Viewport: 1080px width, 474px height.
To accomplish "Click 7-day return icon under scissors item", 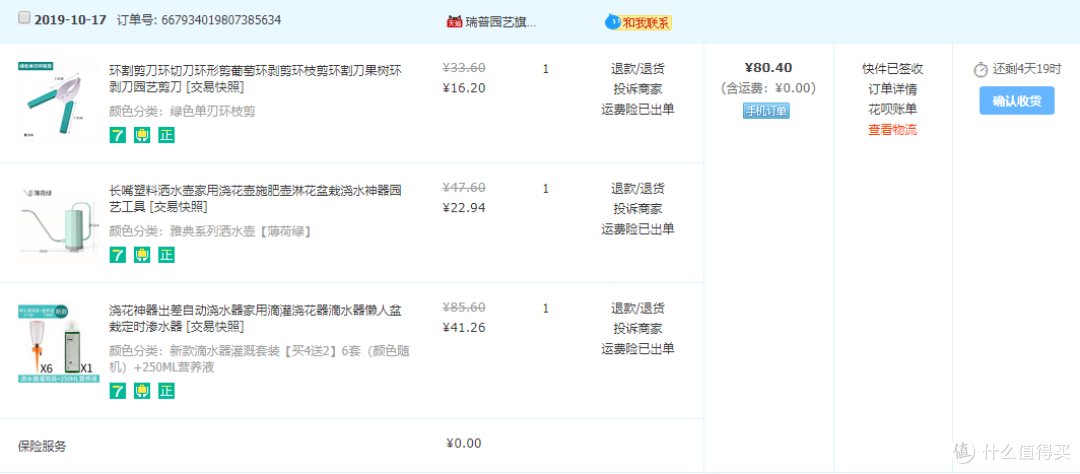I will [x=118, y=135].
